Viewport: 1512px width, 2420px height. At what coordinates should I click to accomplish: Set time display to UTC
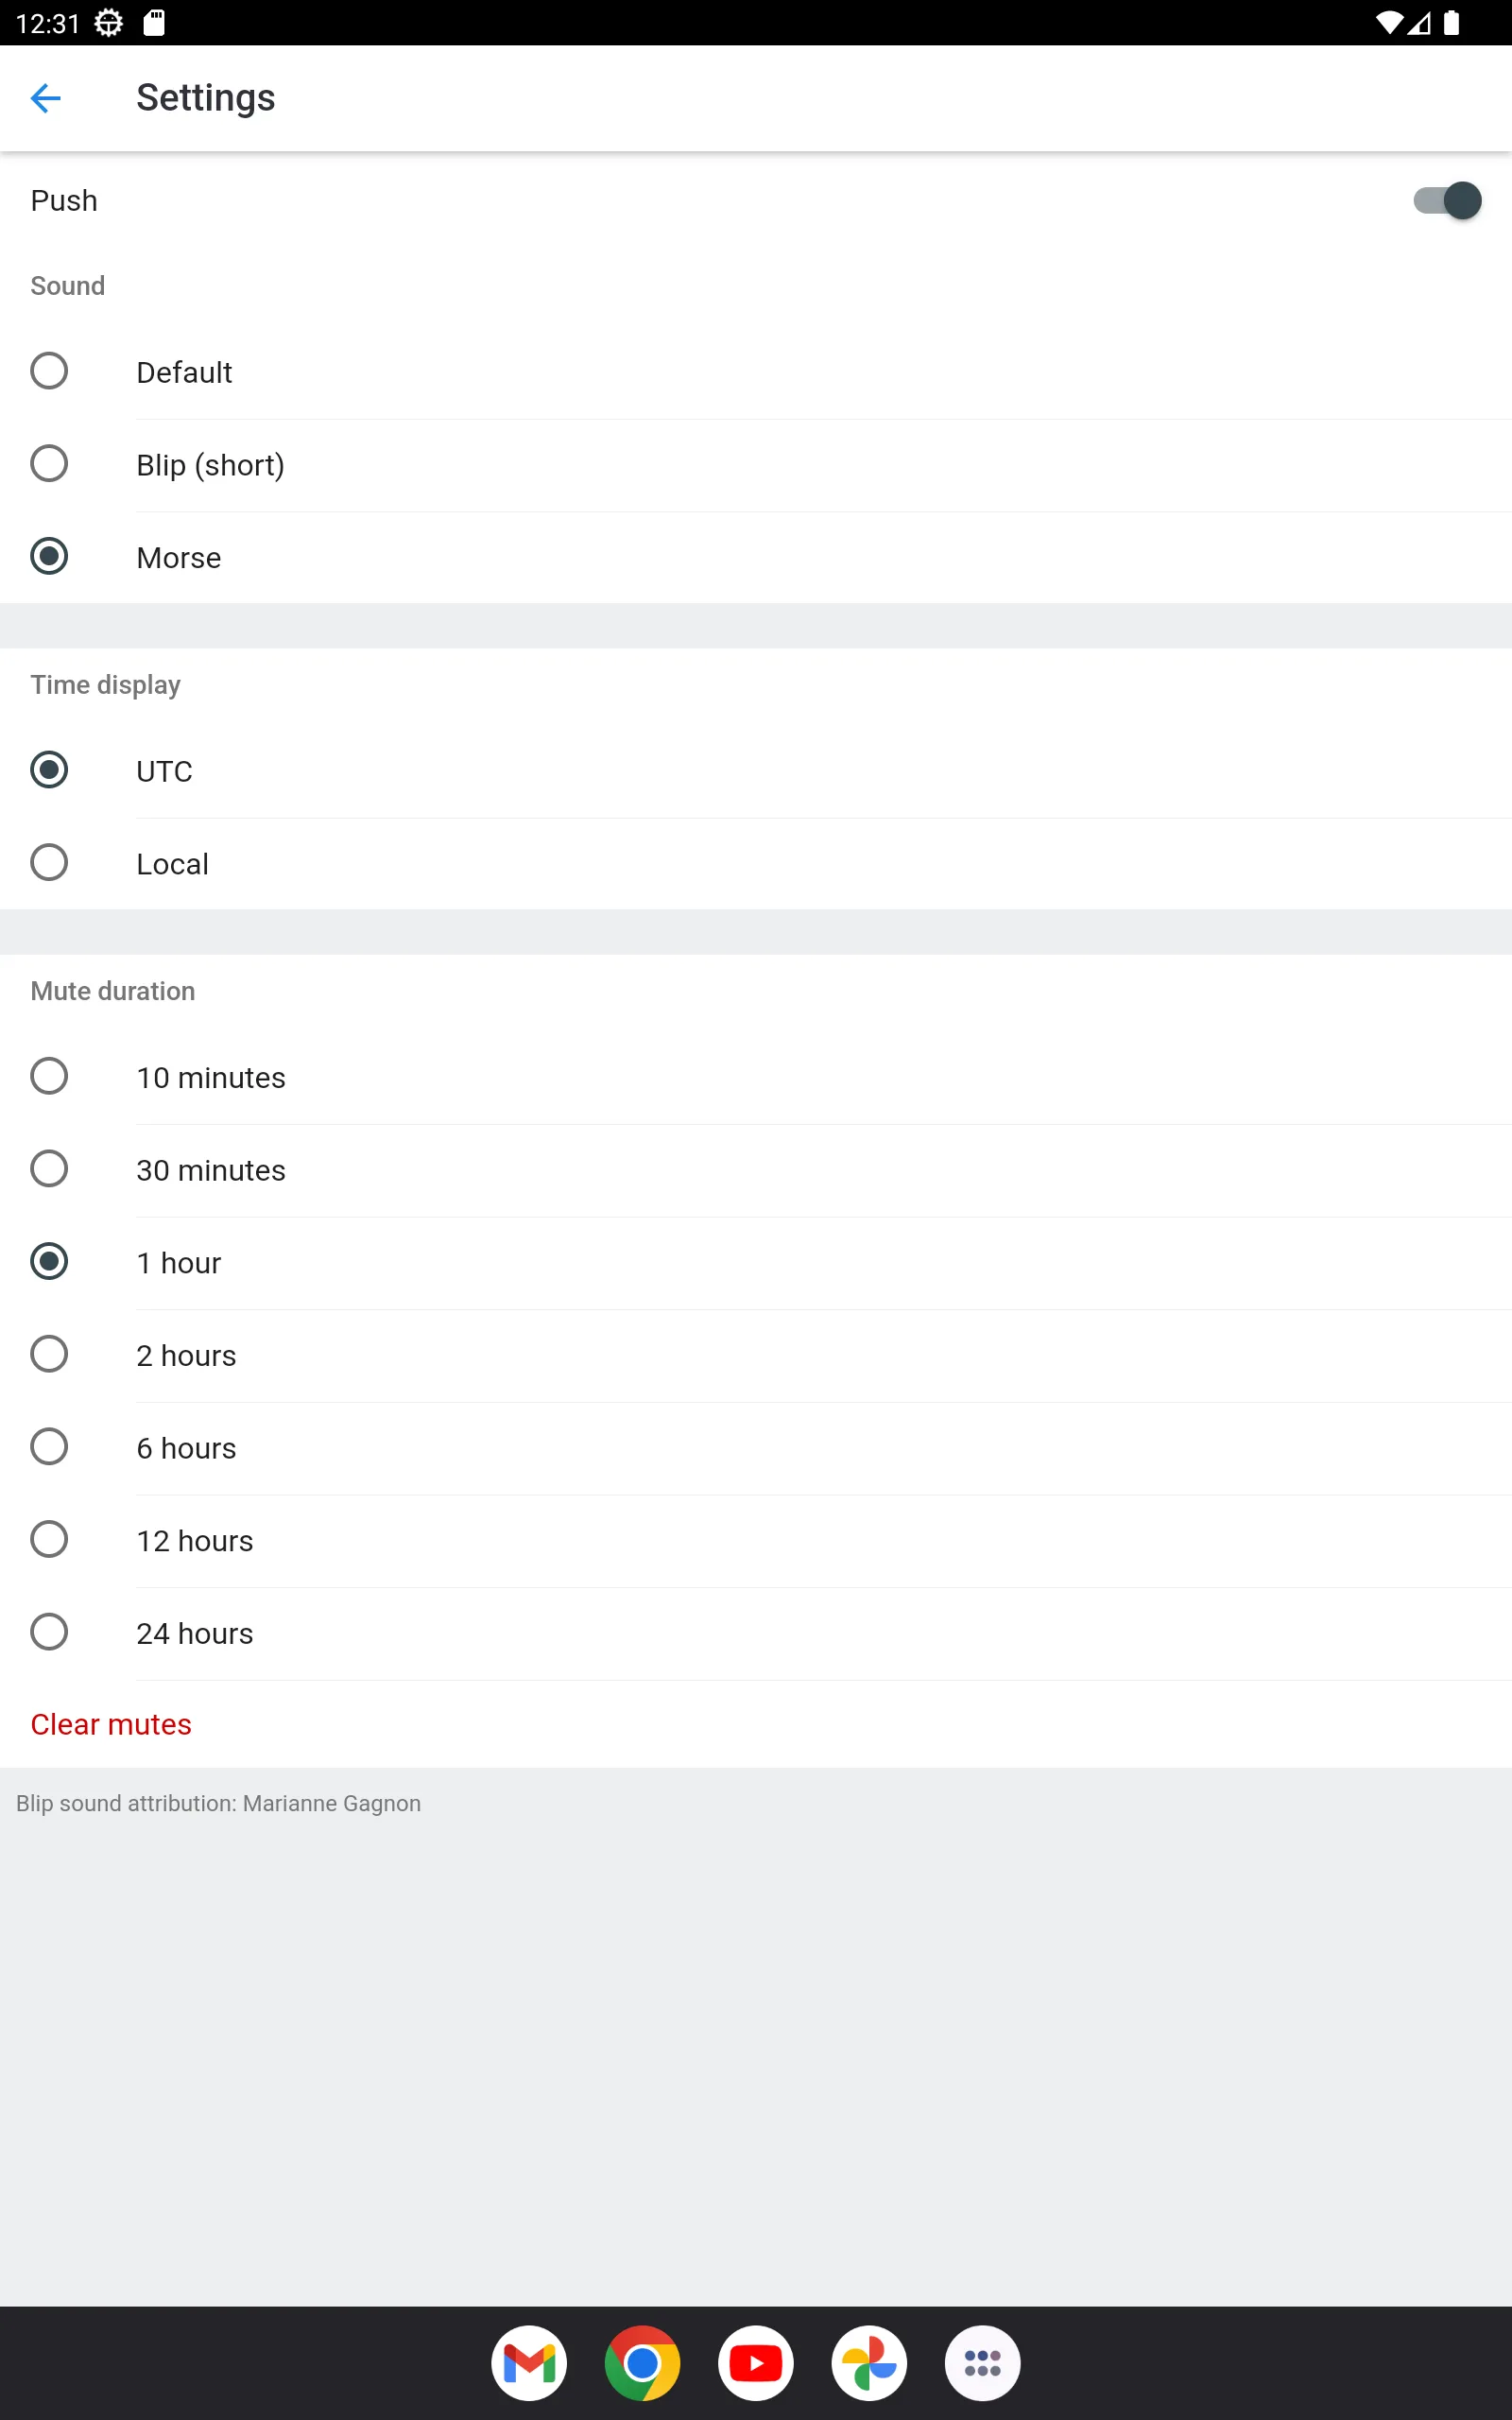pos(49,770)
